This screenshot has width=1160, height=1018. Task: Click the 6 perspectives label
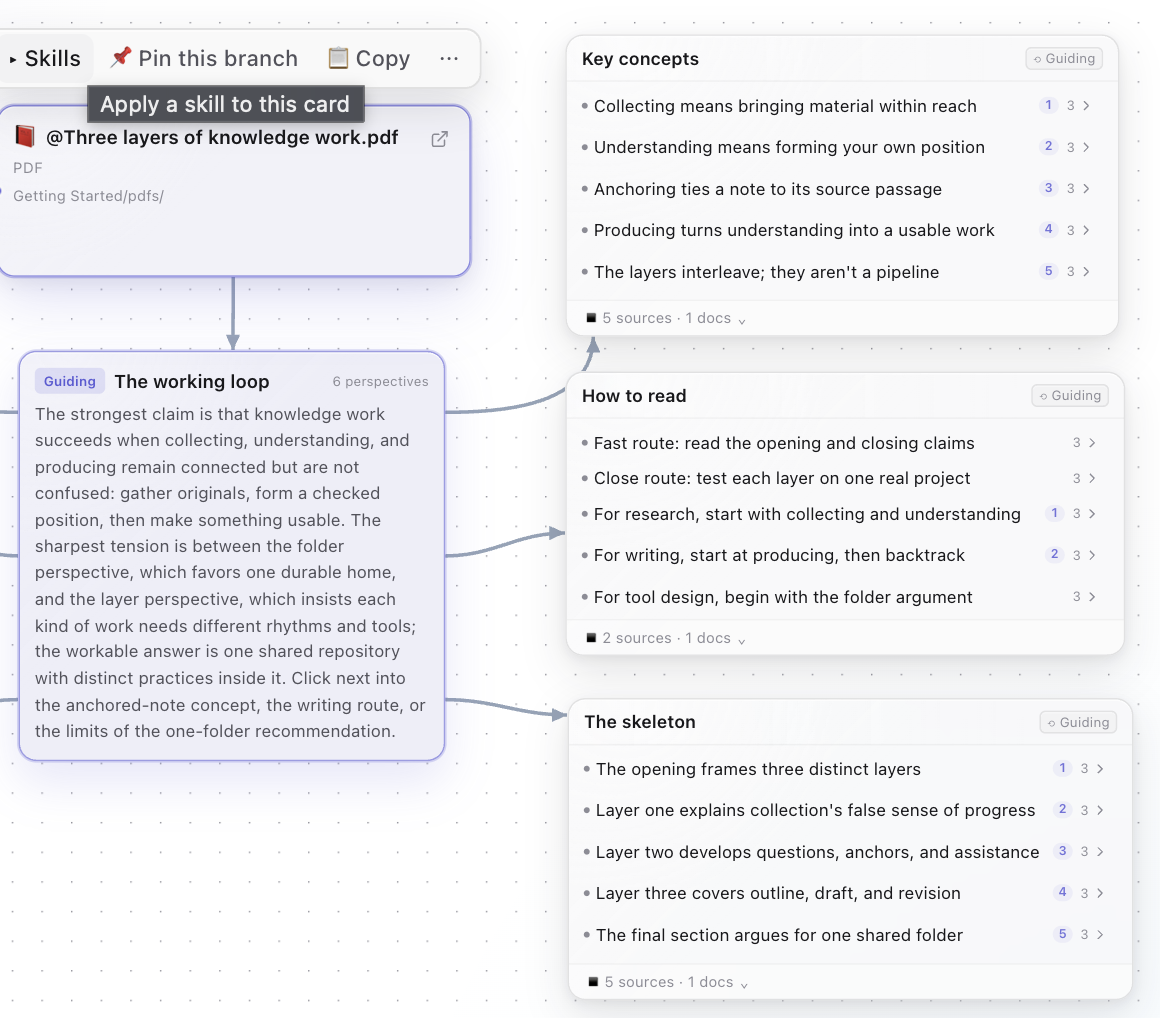(x=380, y=381)
